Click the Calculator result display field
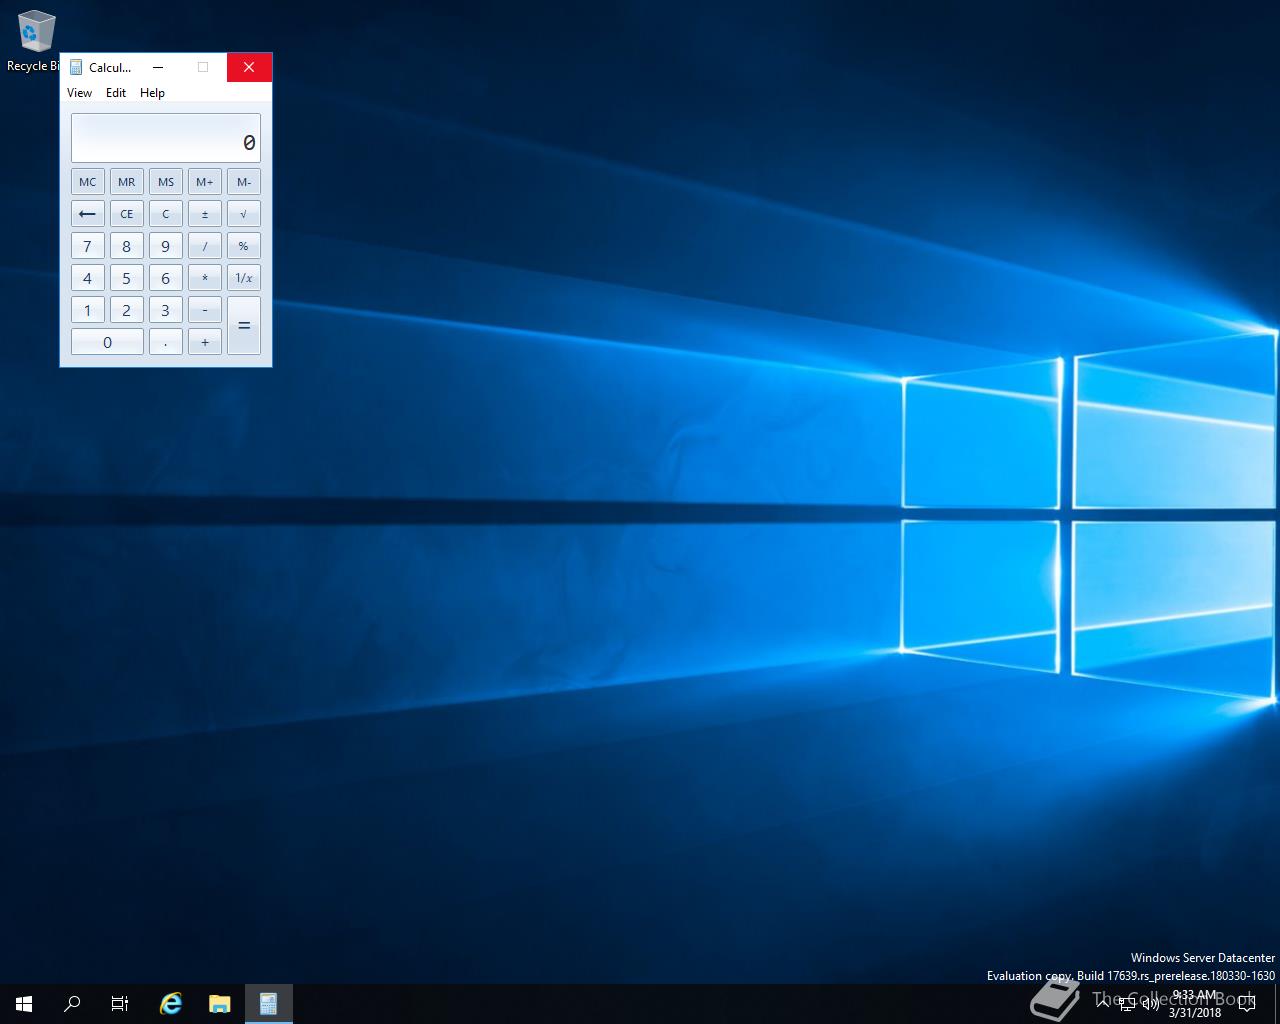 166,138
